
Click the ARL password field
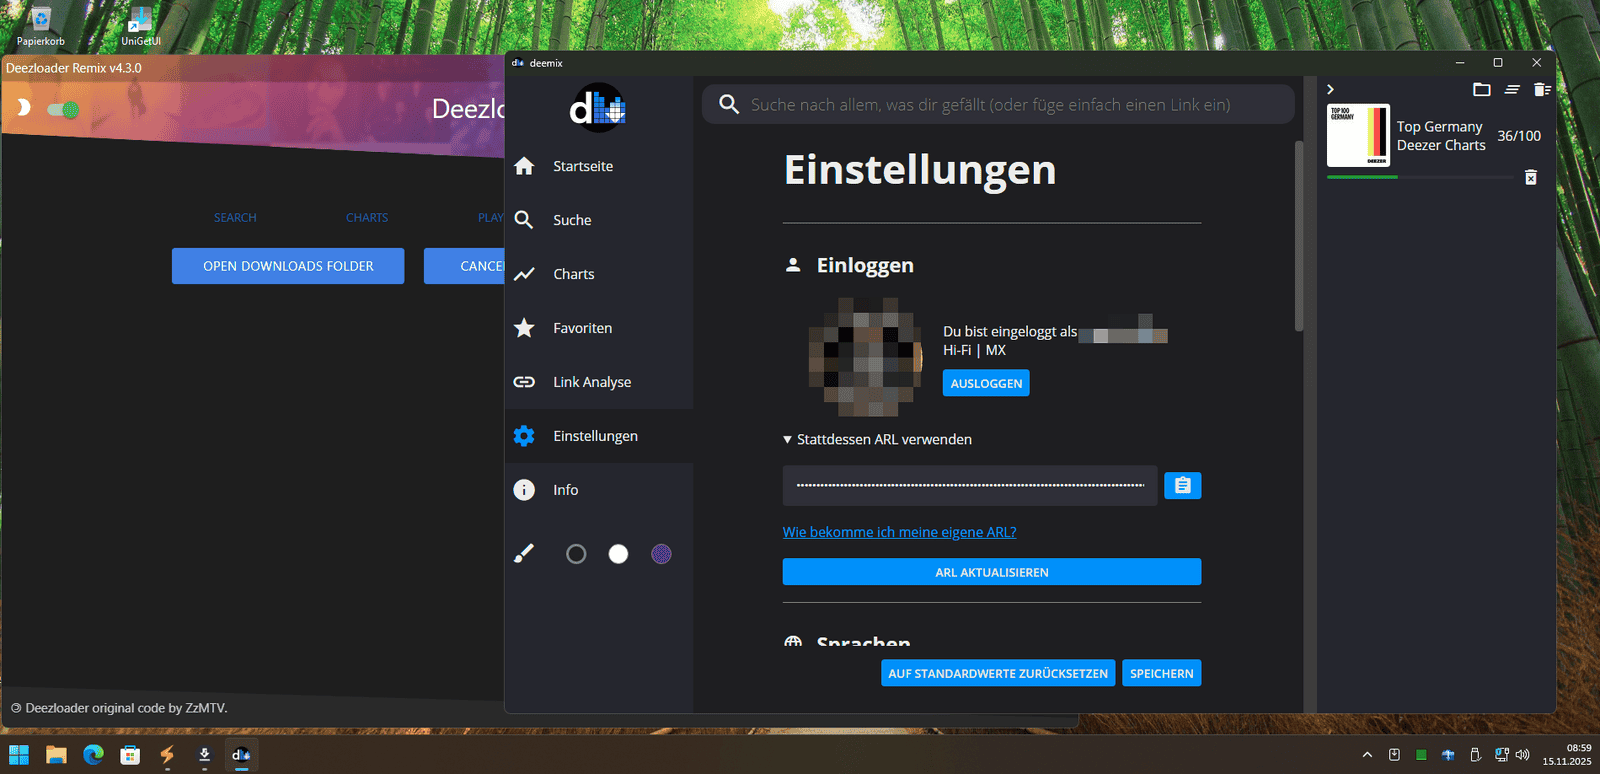[x=970, y=485]
